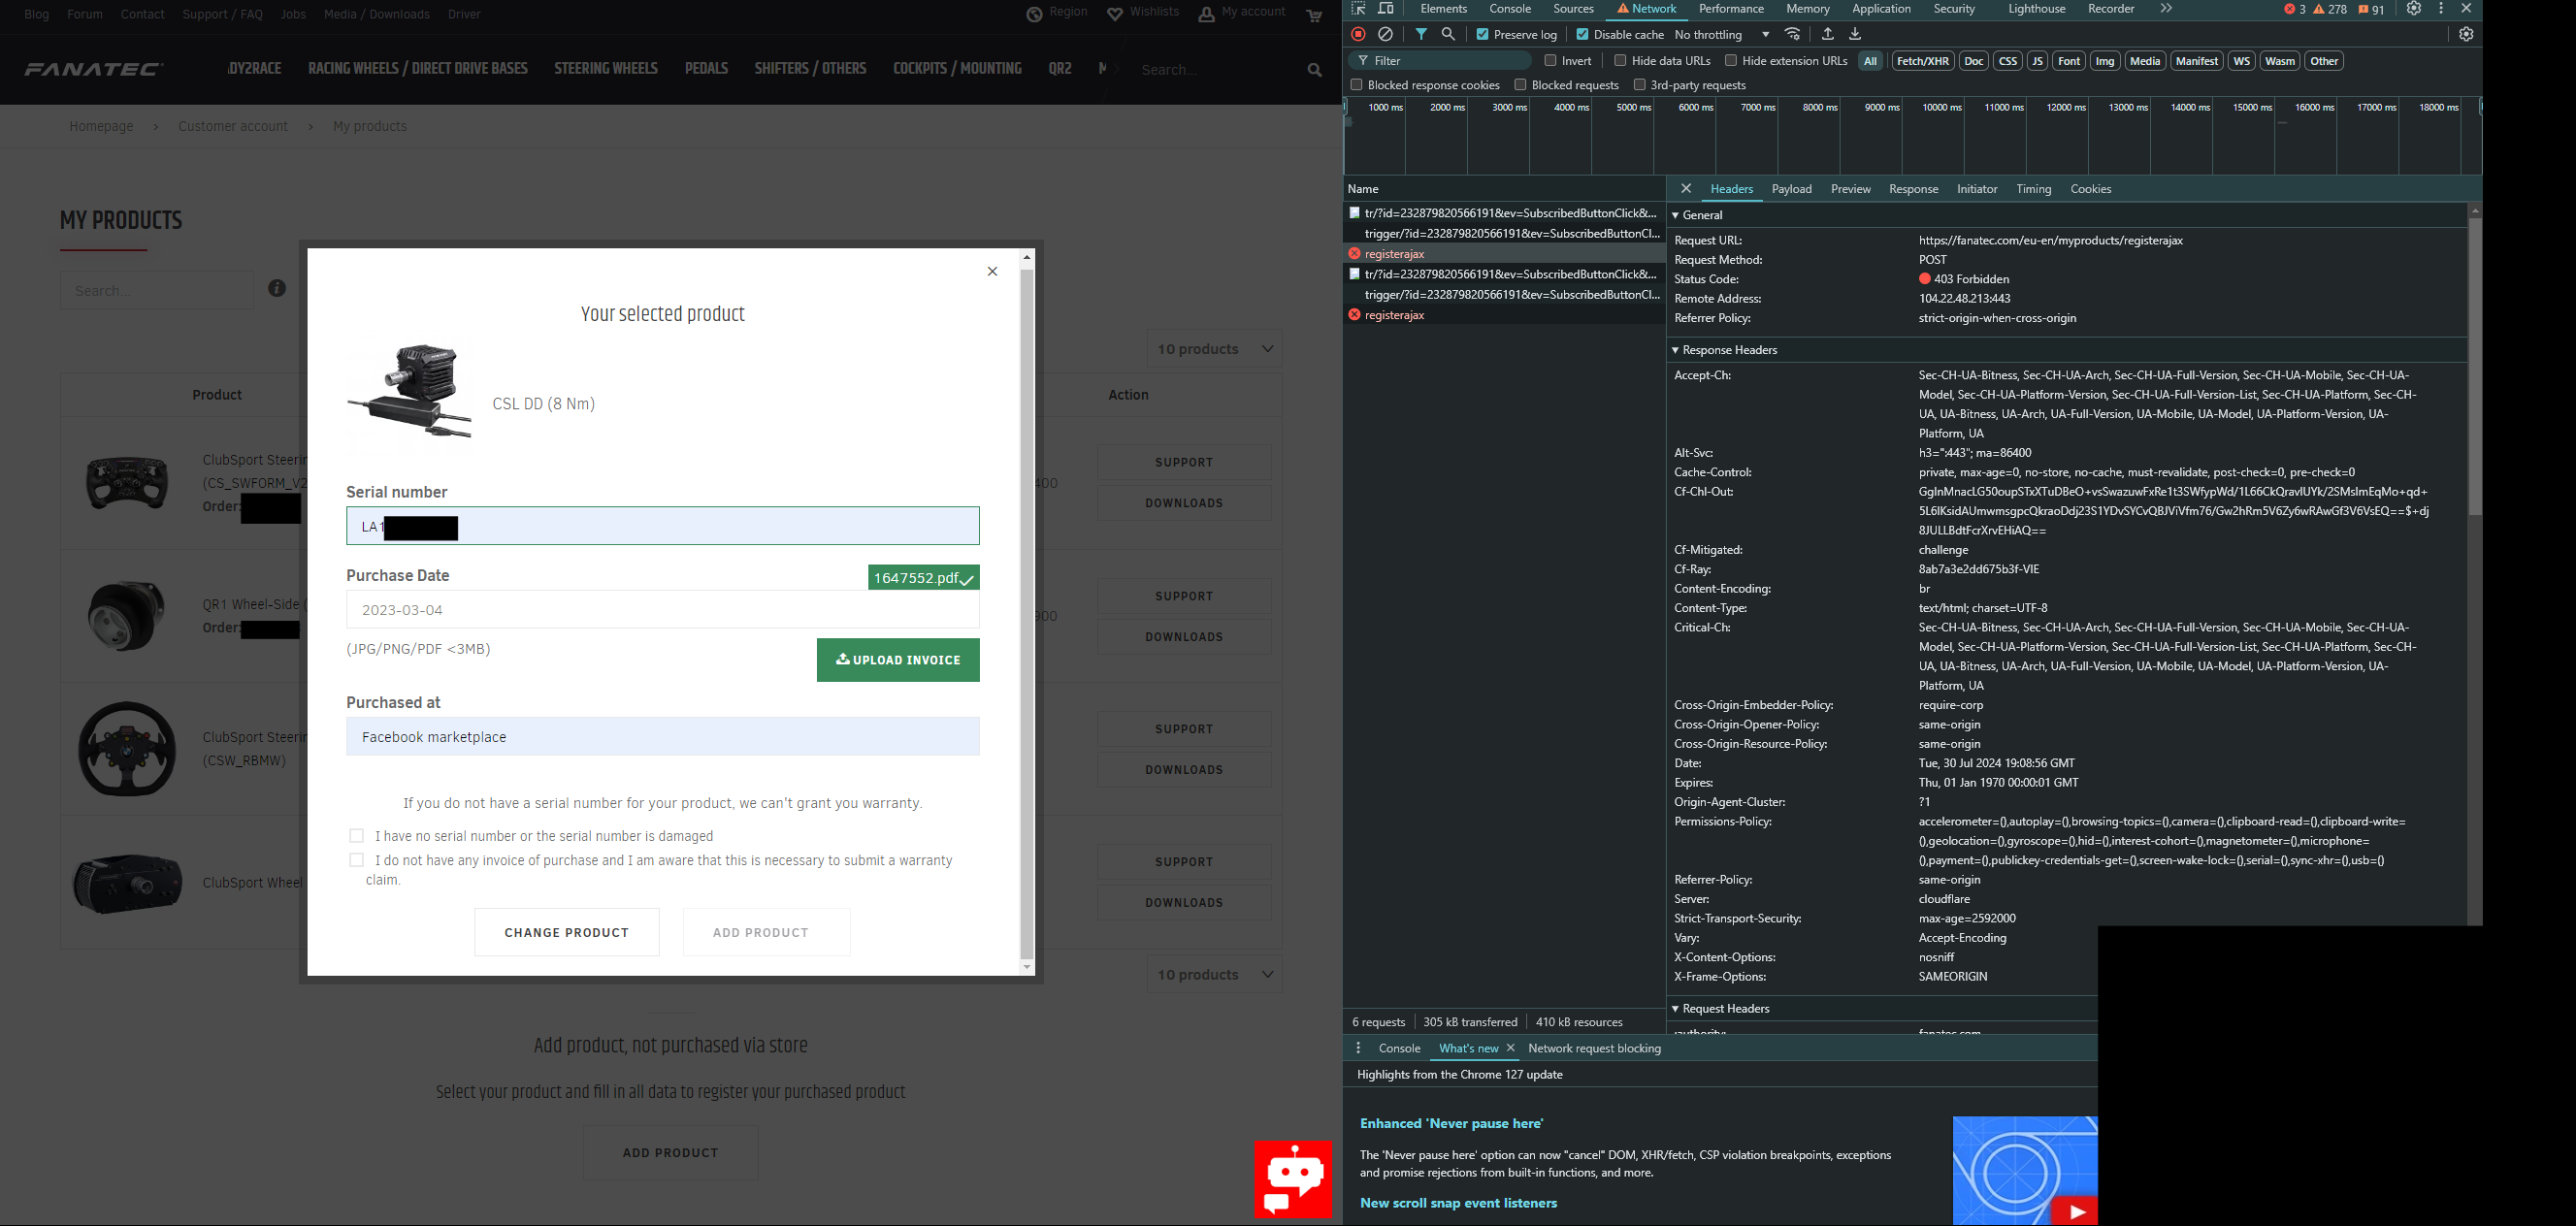Viewport: 2576px width, 1226px height.
Task: Open top '10 products' dropdown
Action: point(1214,350)
